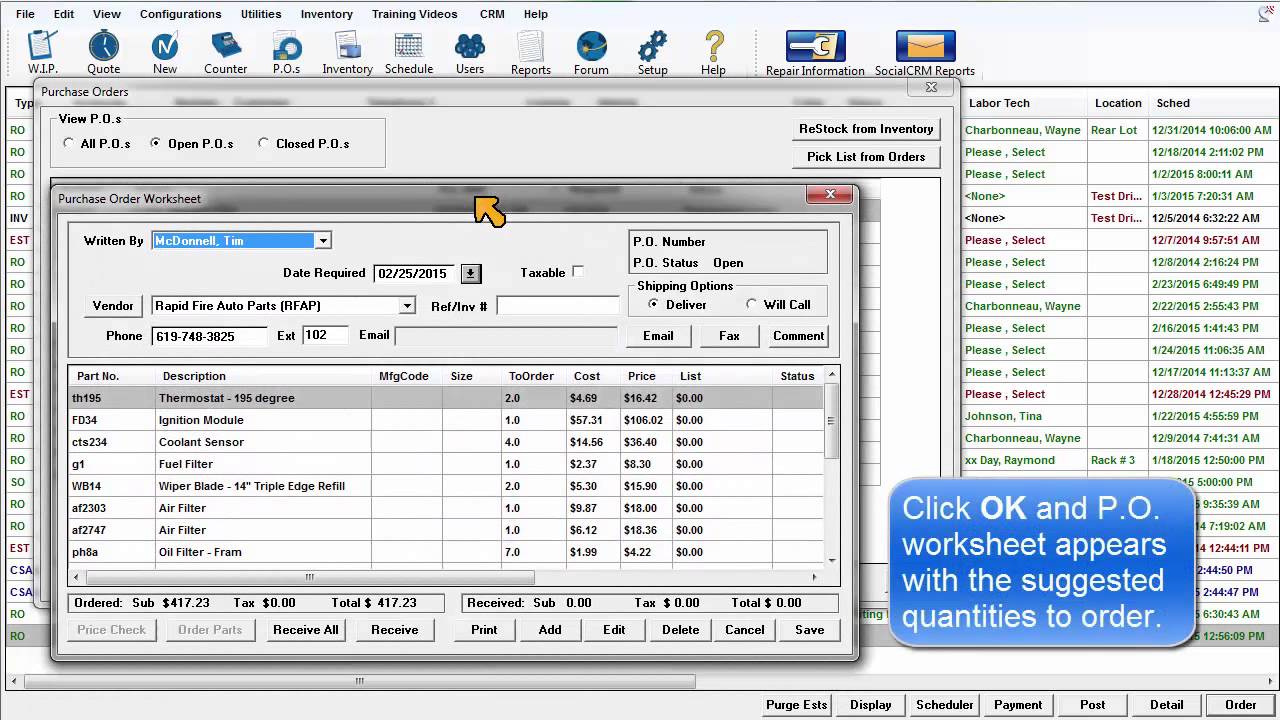Enable the Taxable checkbox

pos(578,272)
